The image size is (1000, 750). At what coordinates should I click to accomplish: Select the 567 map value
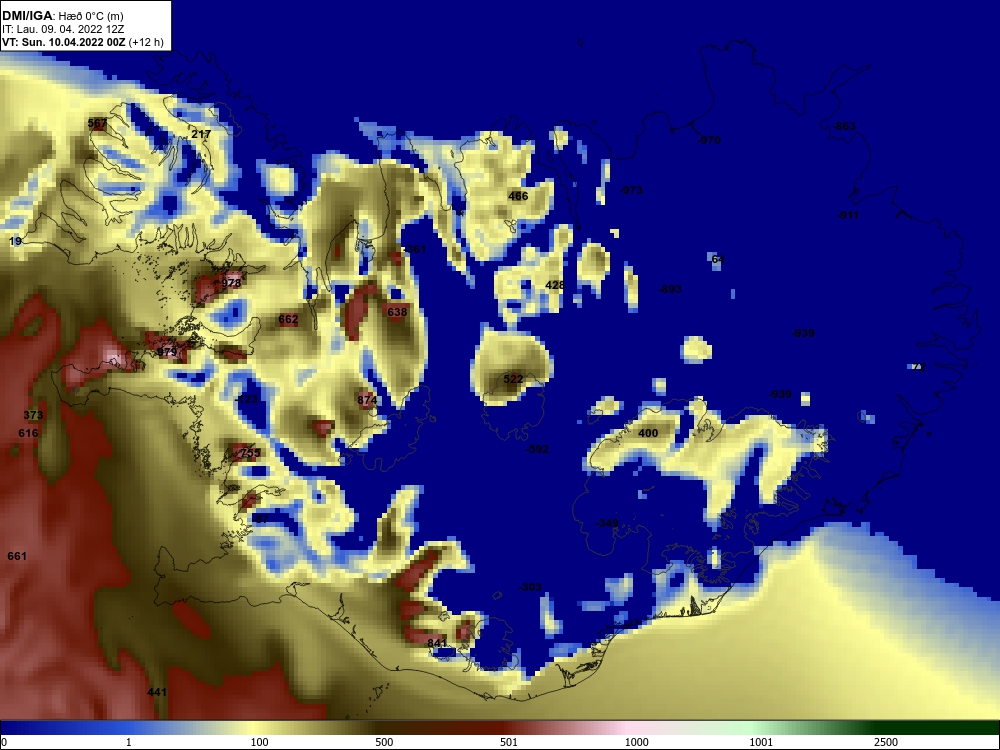coord(98,123)
